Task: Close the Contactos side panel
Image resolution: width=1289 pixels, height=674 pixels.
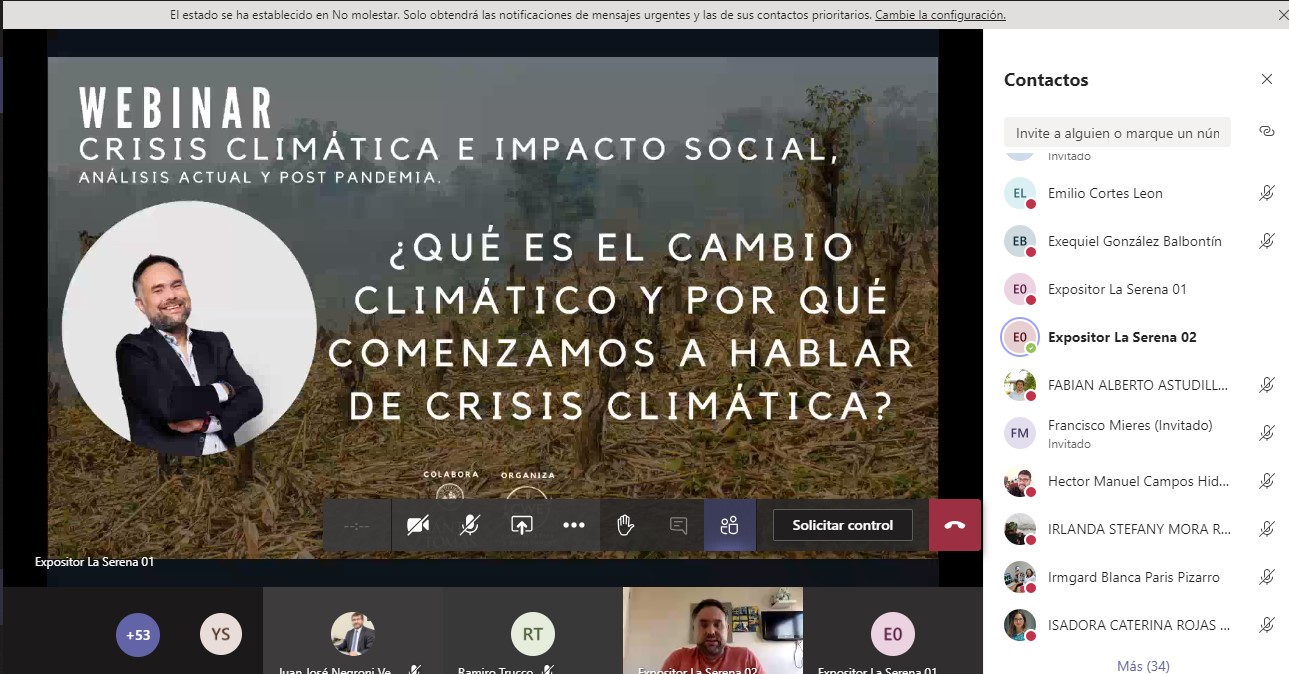Action: (1266, 80)
